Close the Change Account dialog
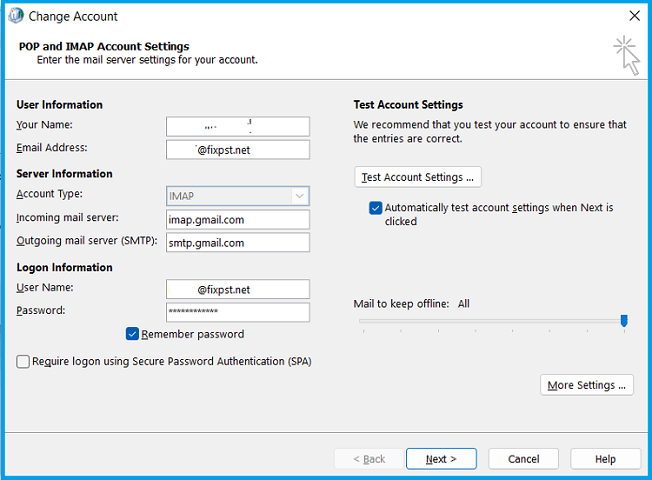The width and height of the screenshot is (652, 480). tap(634, 16)
